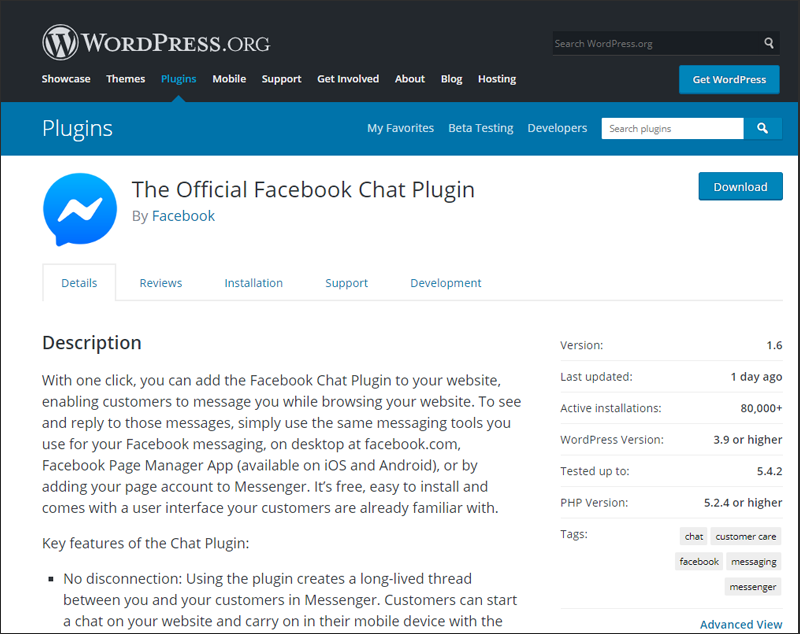Open the Beta Testing link

(481, 128)
